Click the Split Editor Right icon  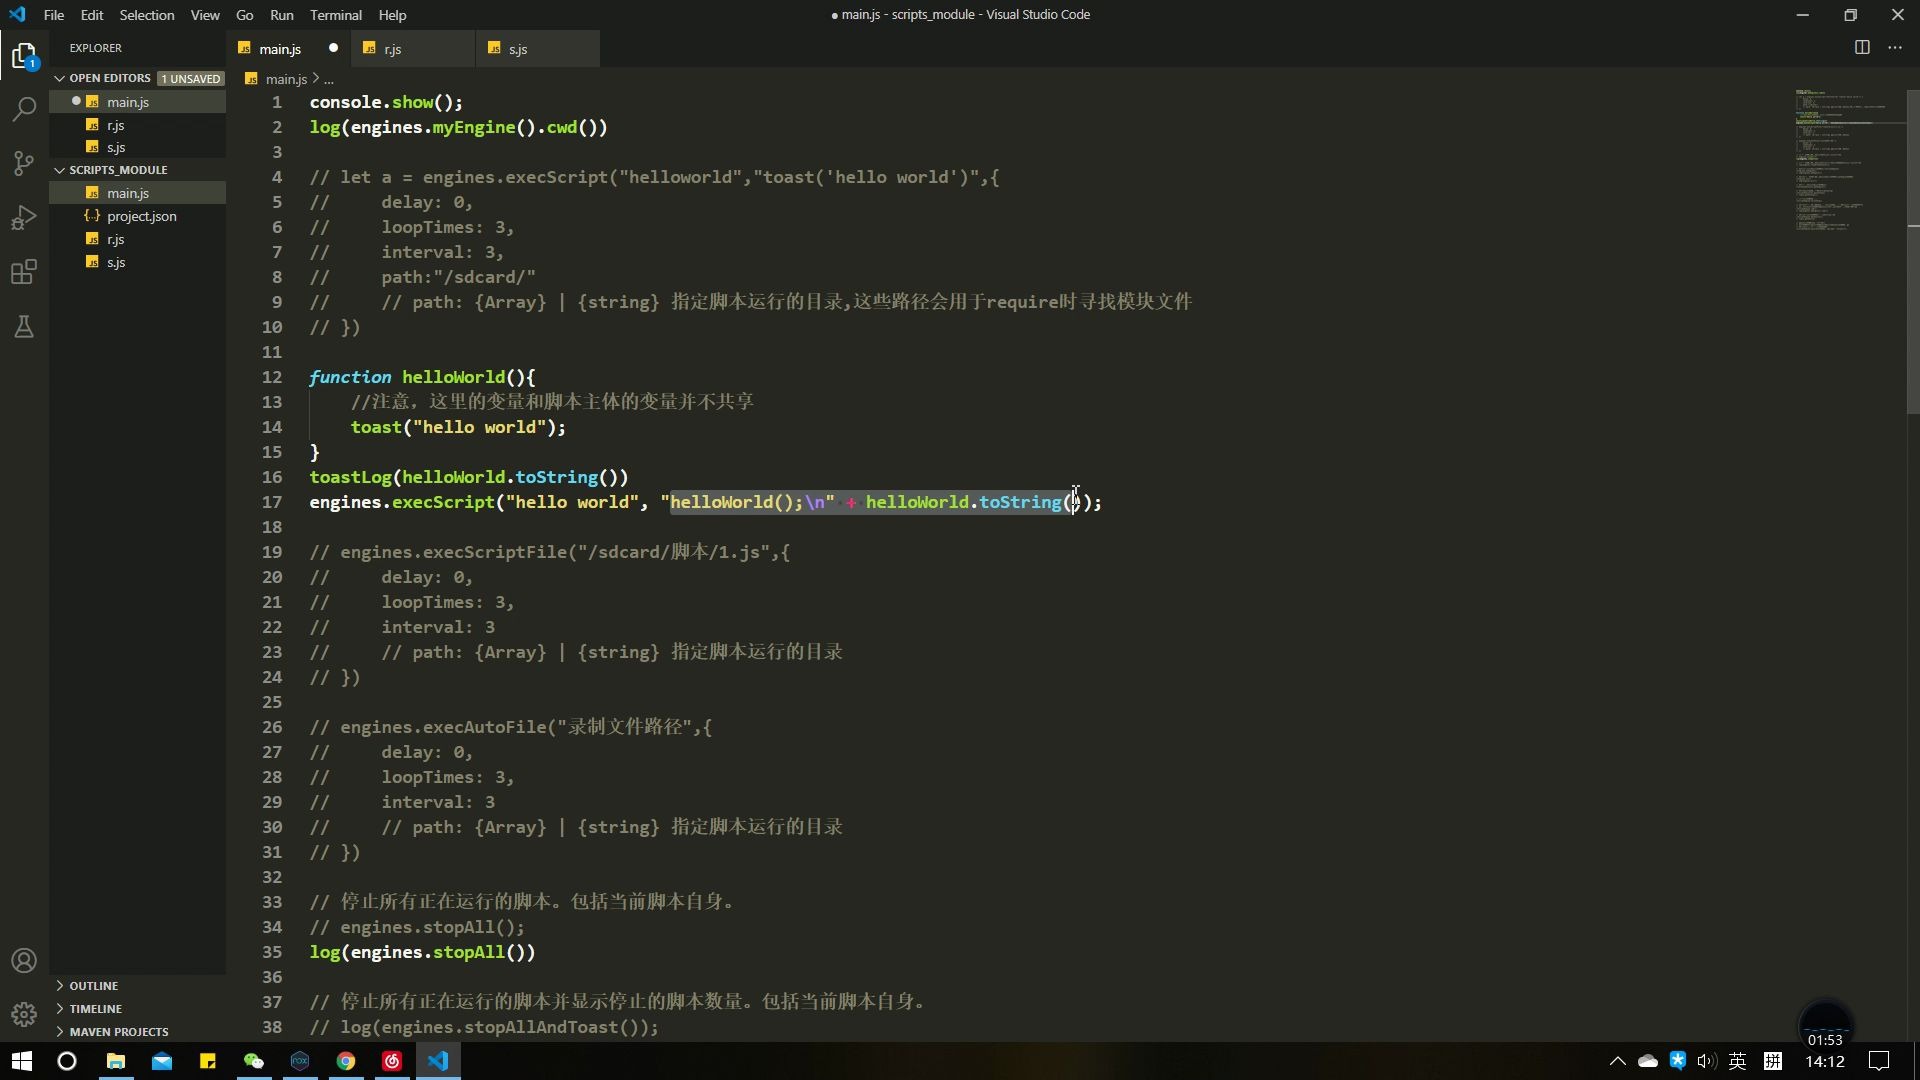coord(1862,48)
